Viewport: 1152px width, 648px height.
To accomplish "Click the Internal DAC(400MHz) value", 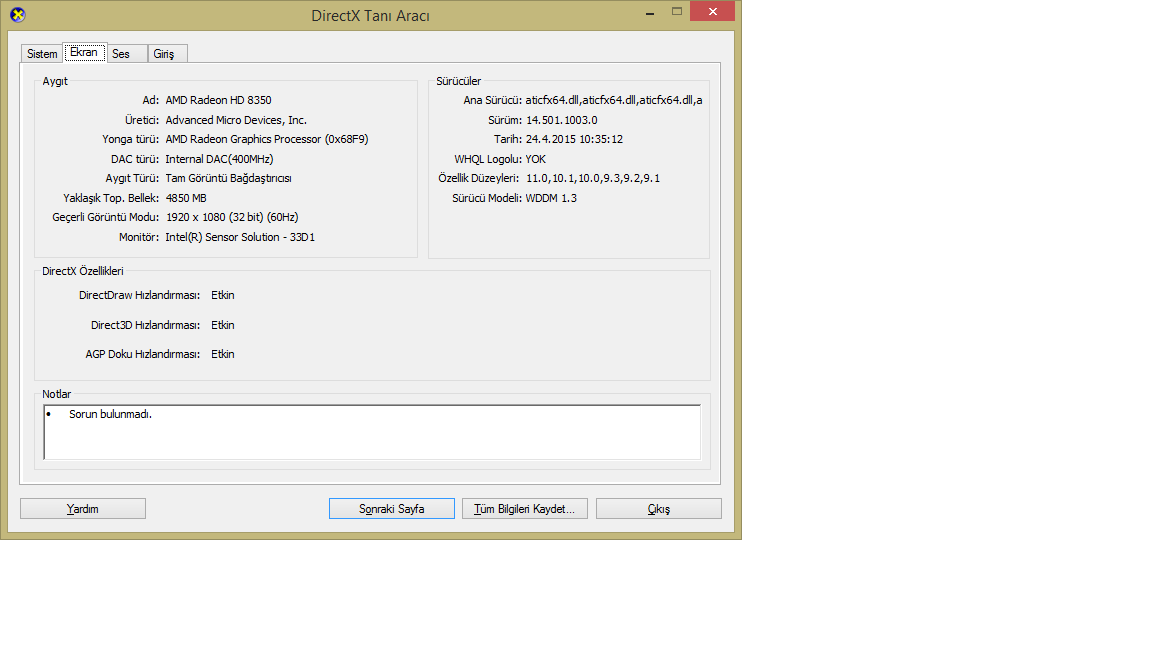I will coord(219,159).
